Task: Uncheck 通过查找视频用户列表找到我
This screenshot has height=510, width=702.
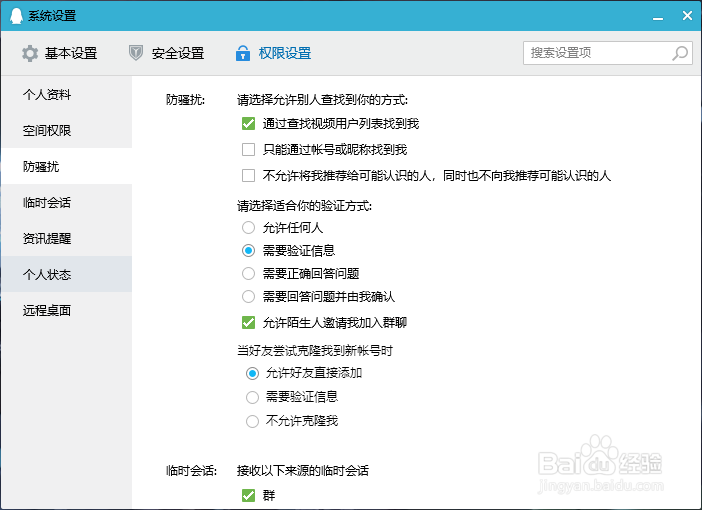Action: (248, 124)
